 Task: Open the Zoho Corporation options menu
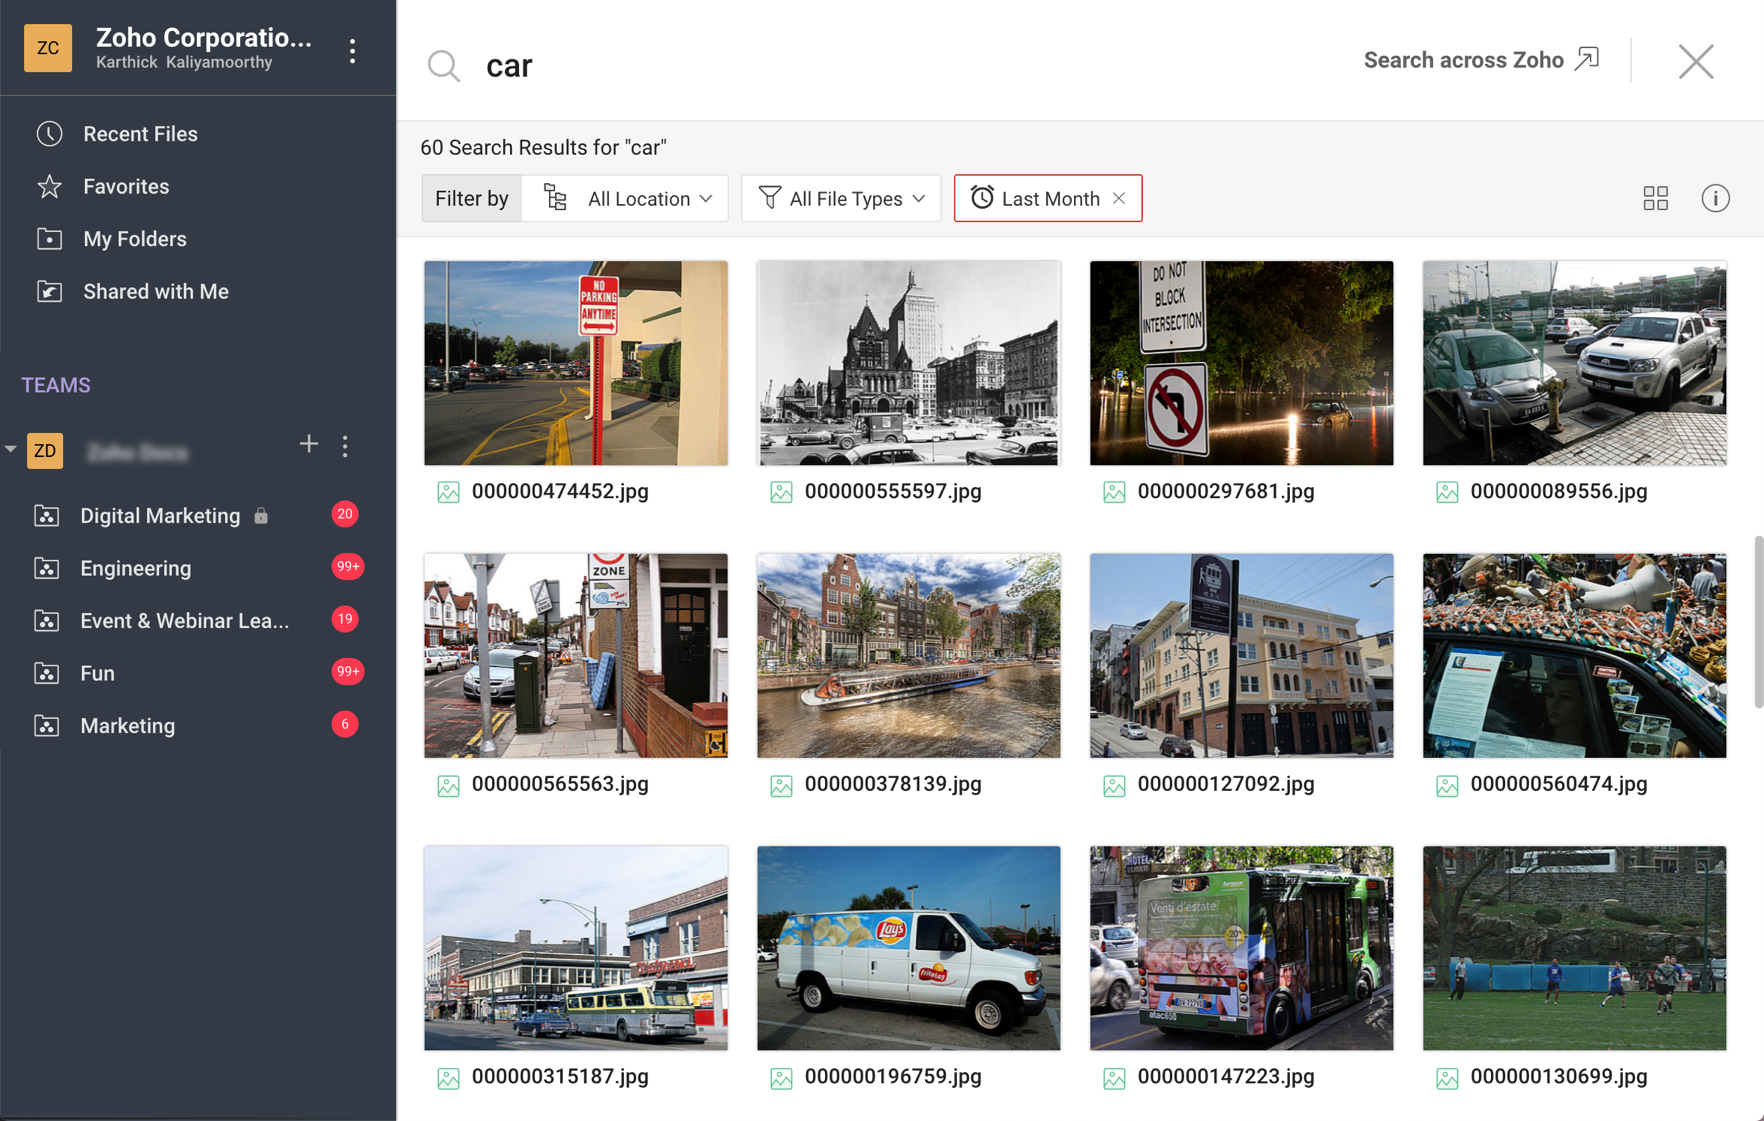click(x=353, y=49)
